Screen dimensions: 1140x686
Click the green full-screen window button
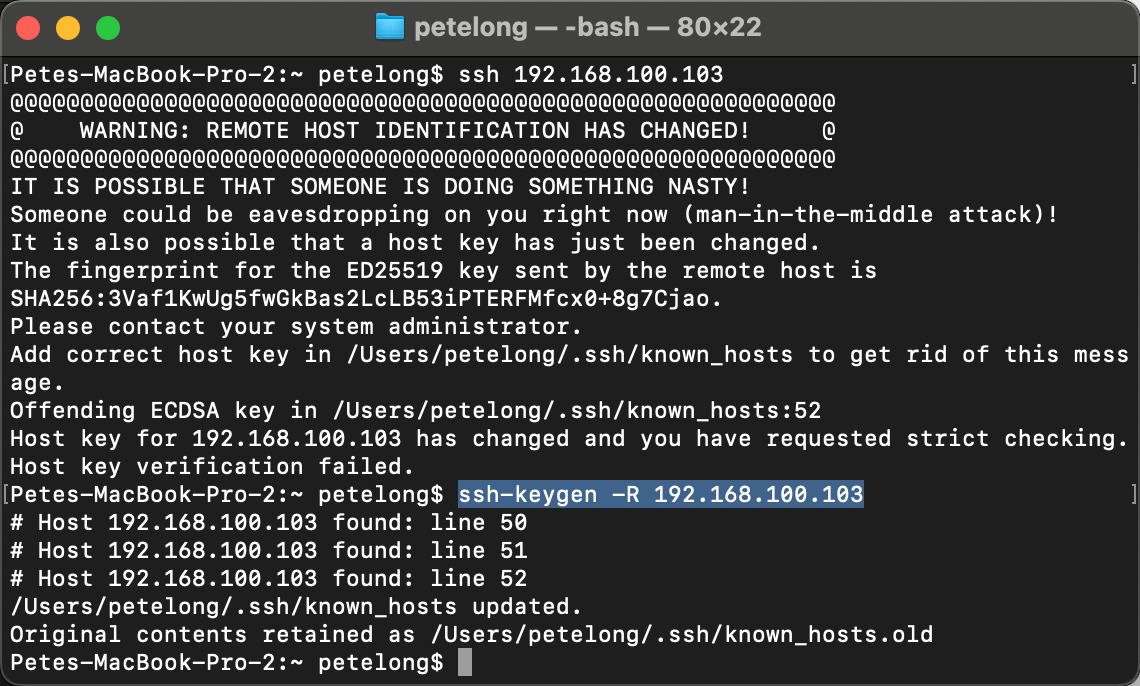pyautogui.click(x=107, y=28)
